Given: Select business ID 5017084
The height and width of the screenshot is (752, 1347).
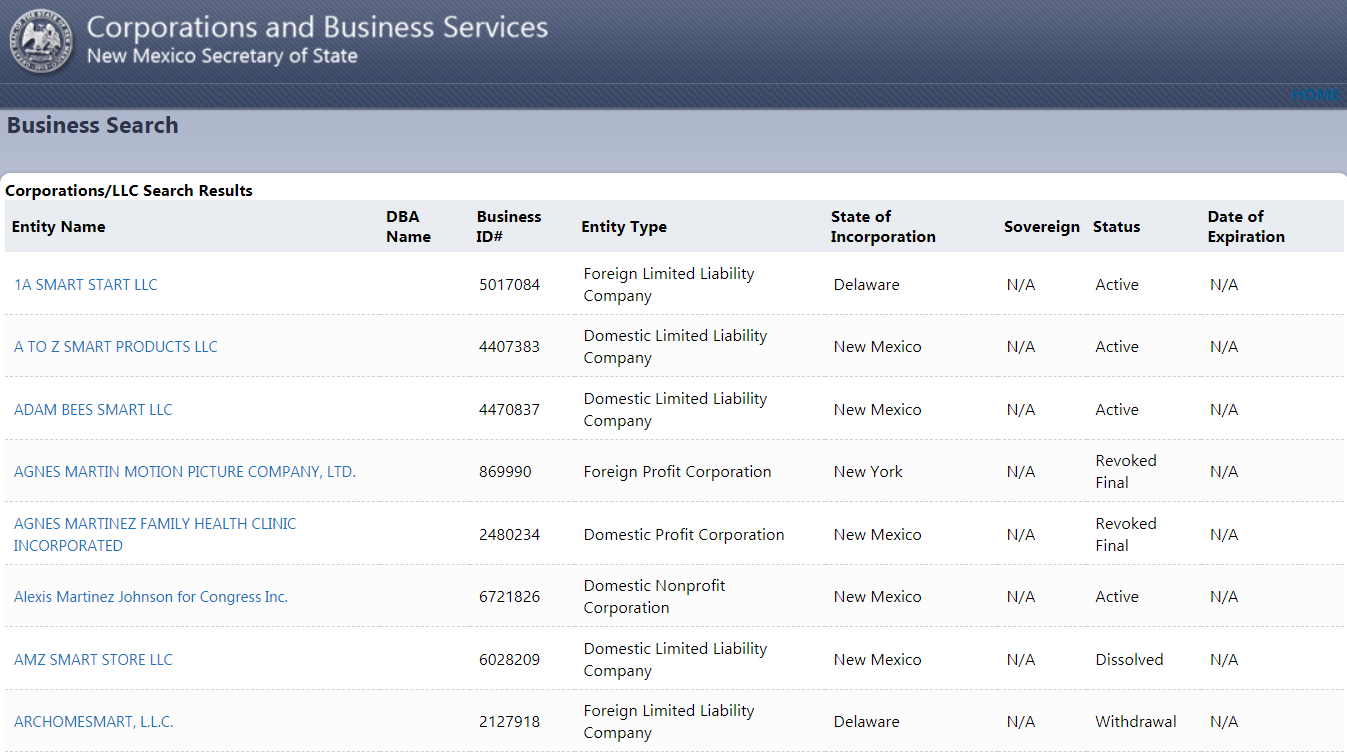Looking at the screenshot, I should coord(509,285).
